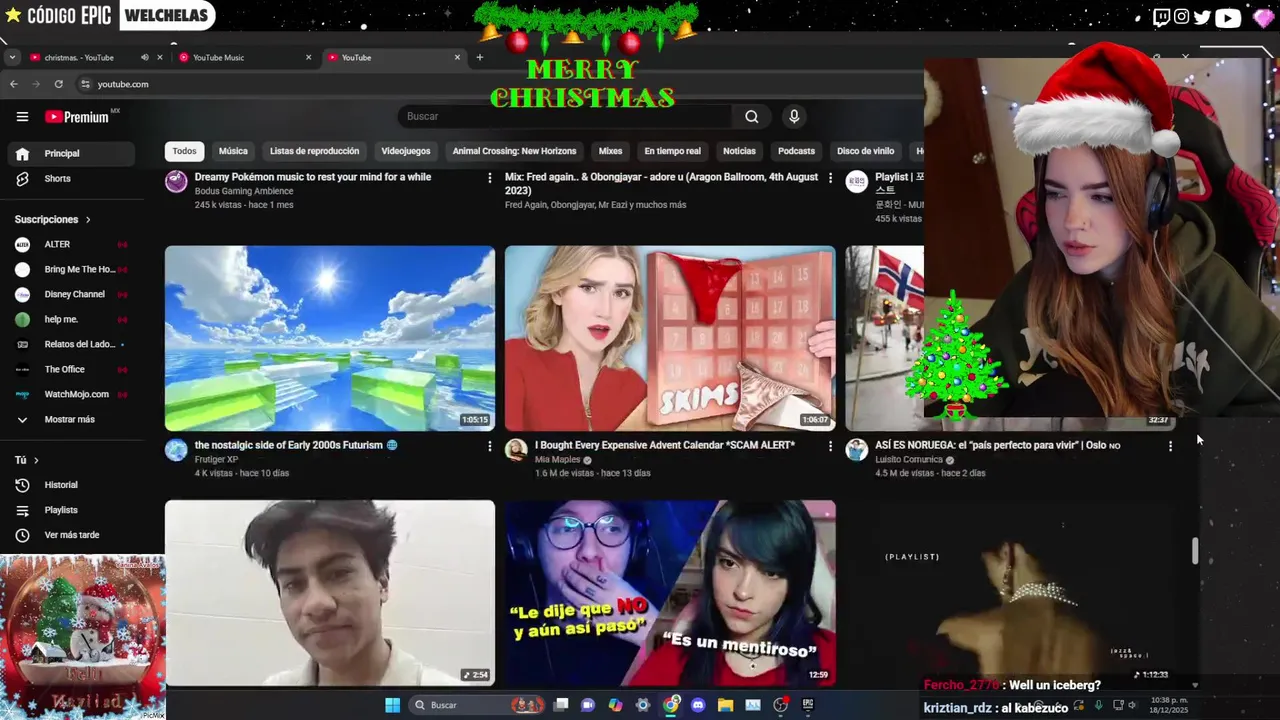Open Discord from the taskbar
The height and width of the screenshot is (720, 1280).
(698, 705)
